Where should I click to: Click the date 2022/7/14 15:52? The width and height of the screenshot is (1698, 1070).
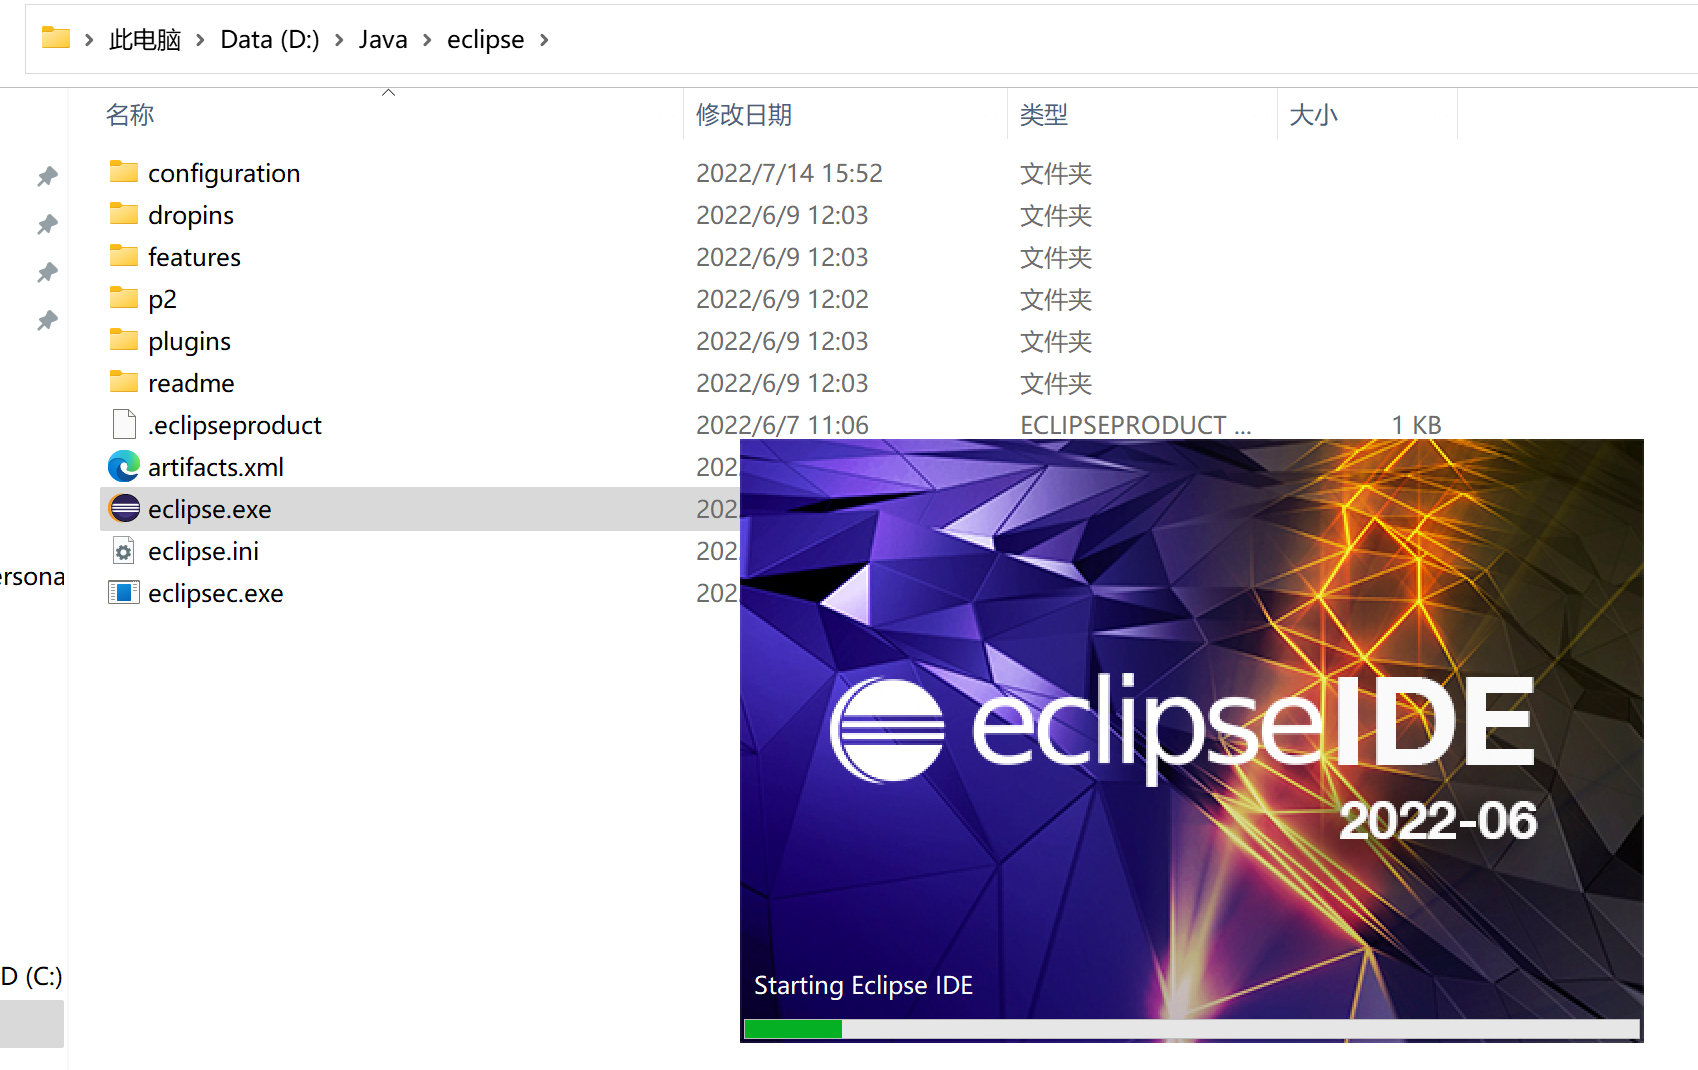[x=789, y=173]
